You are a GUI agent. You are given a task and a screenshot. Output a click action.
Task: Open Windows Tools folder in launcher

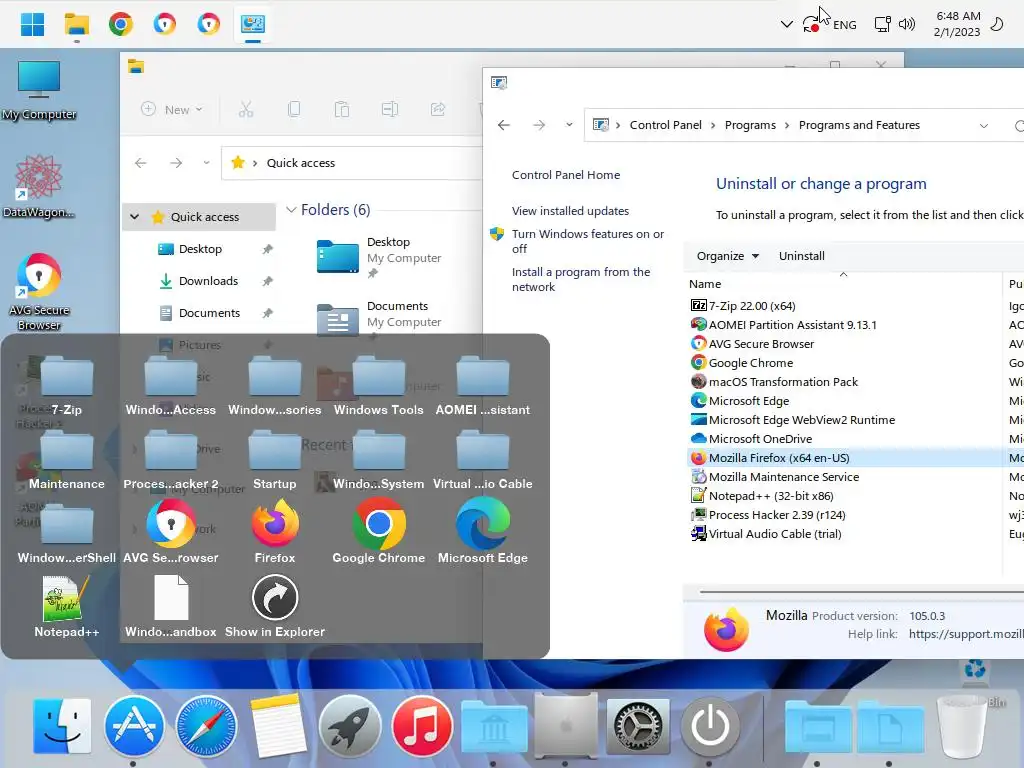coord(379,385)
